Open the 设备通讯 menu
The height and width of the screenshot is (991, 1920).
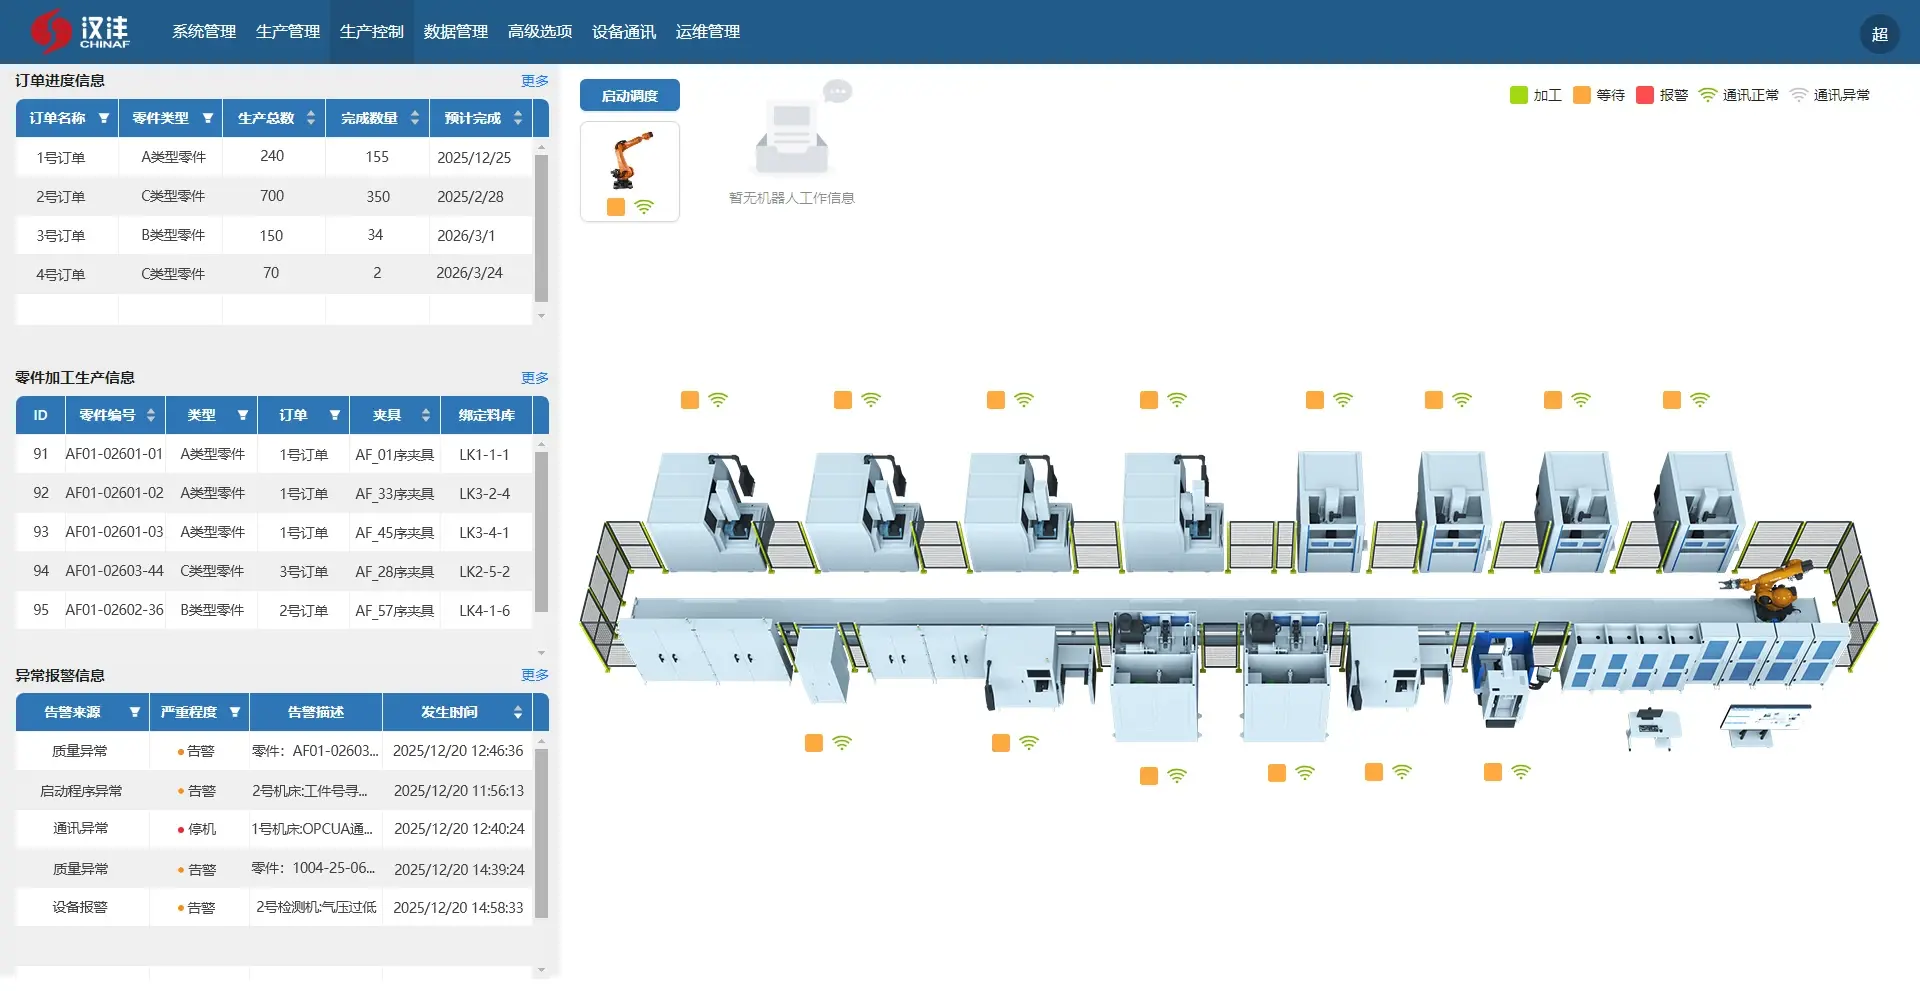pos(624,32)
